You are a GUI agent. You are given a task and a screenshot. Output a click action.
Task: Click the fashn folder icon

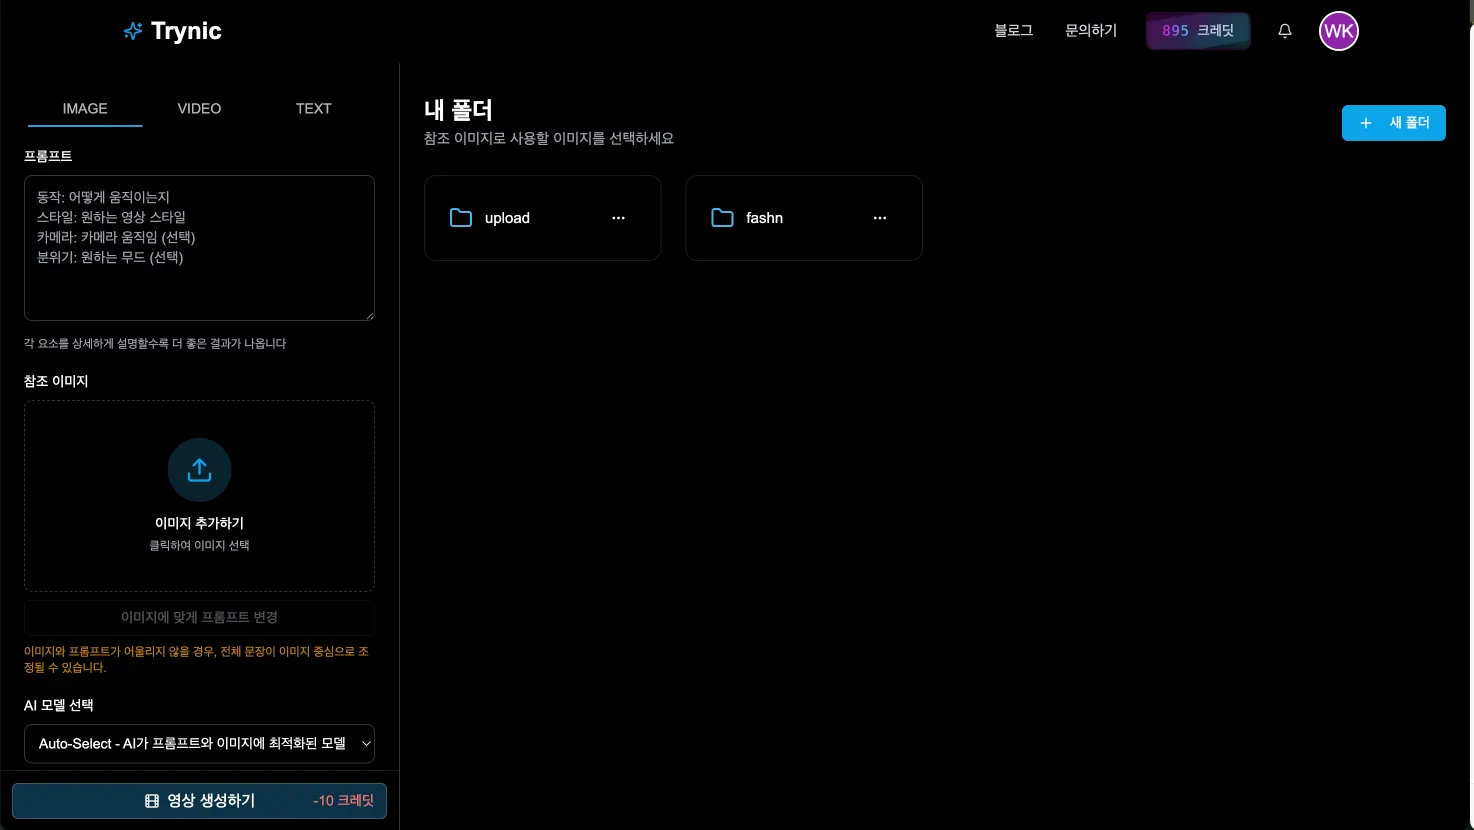coord(722,217)
